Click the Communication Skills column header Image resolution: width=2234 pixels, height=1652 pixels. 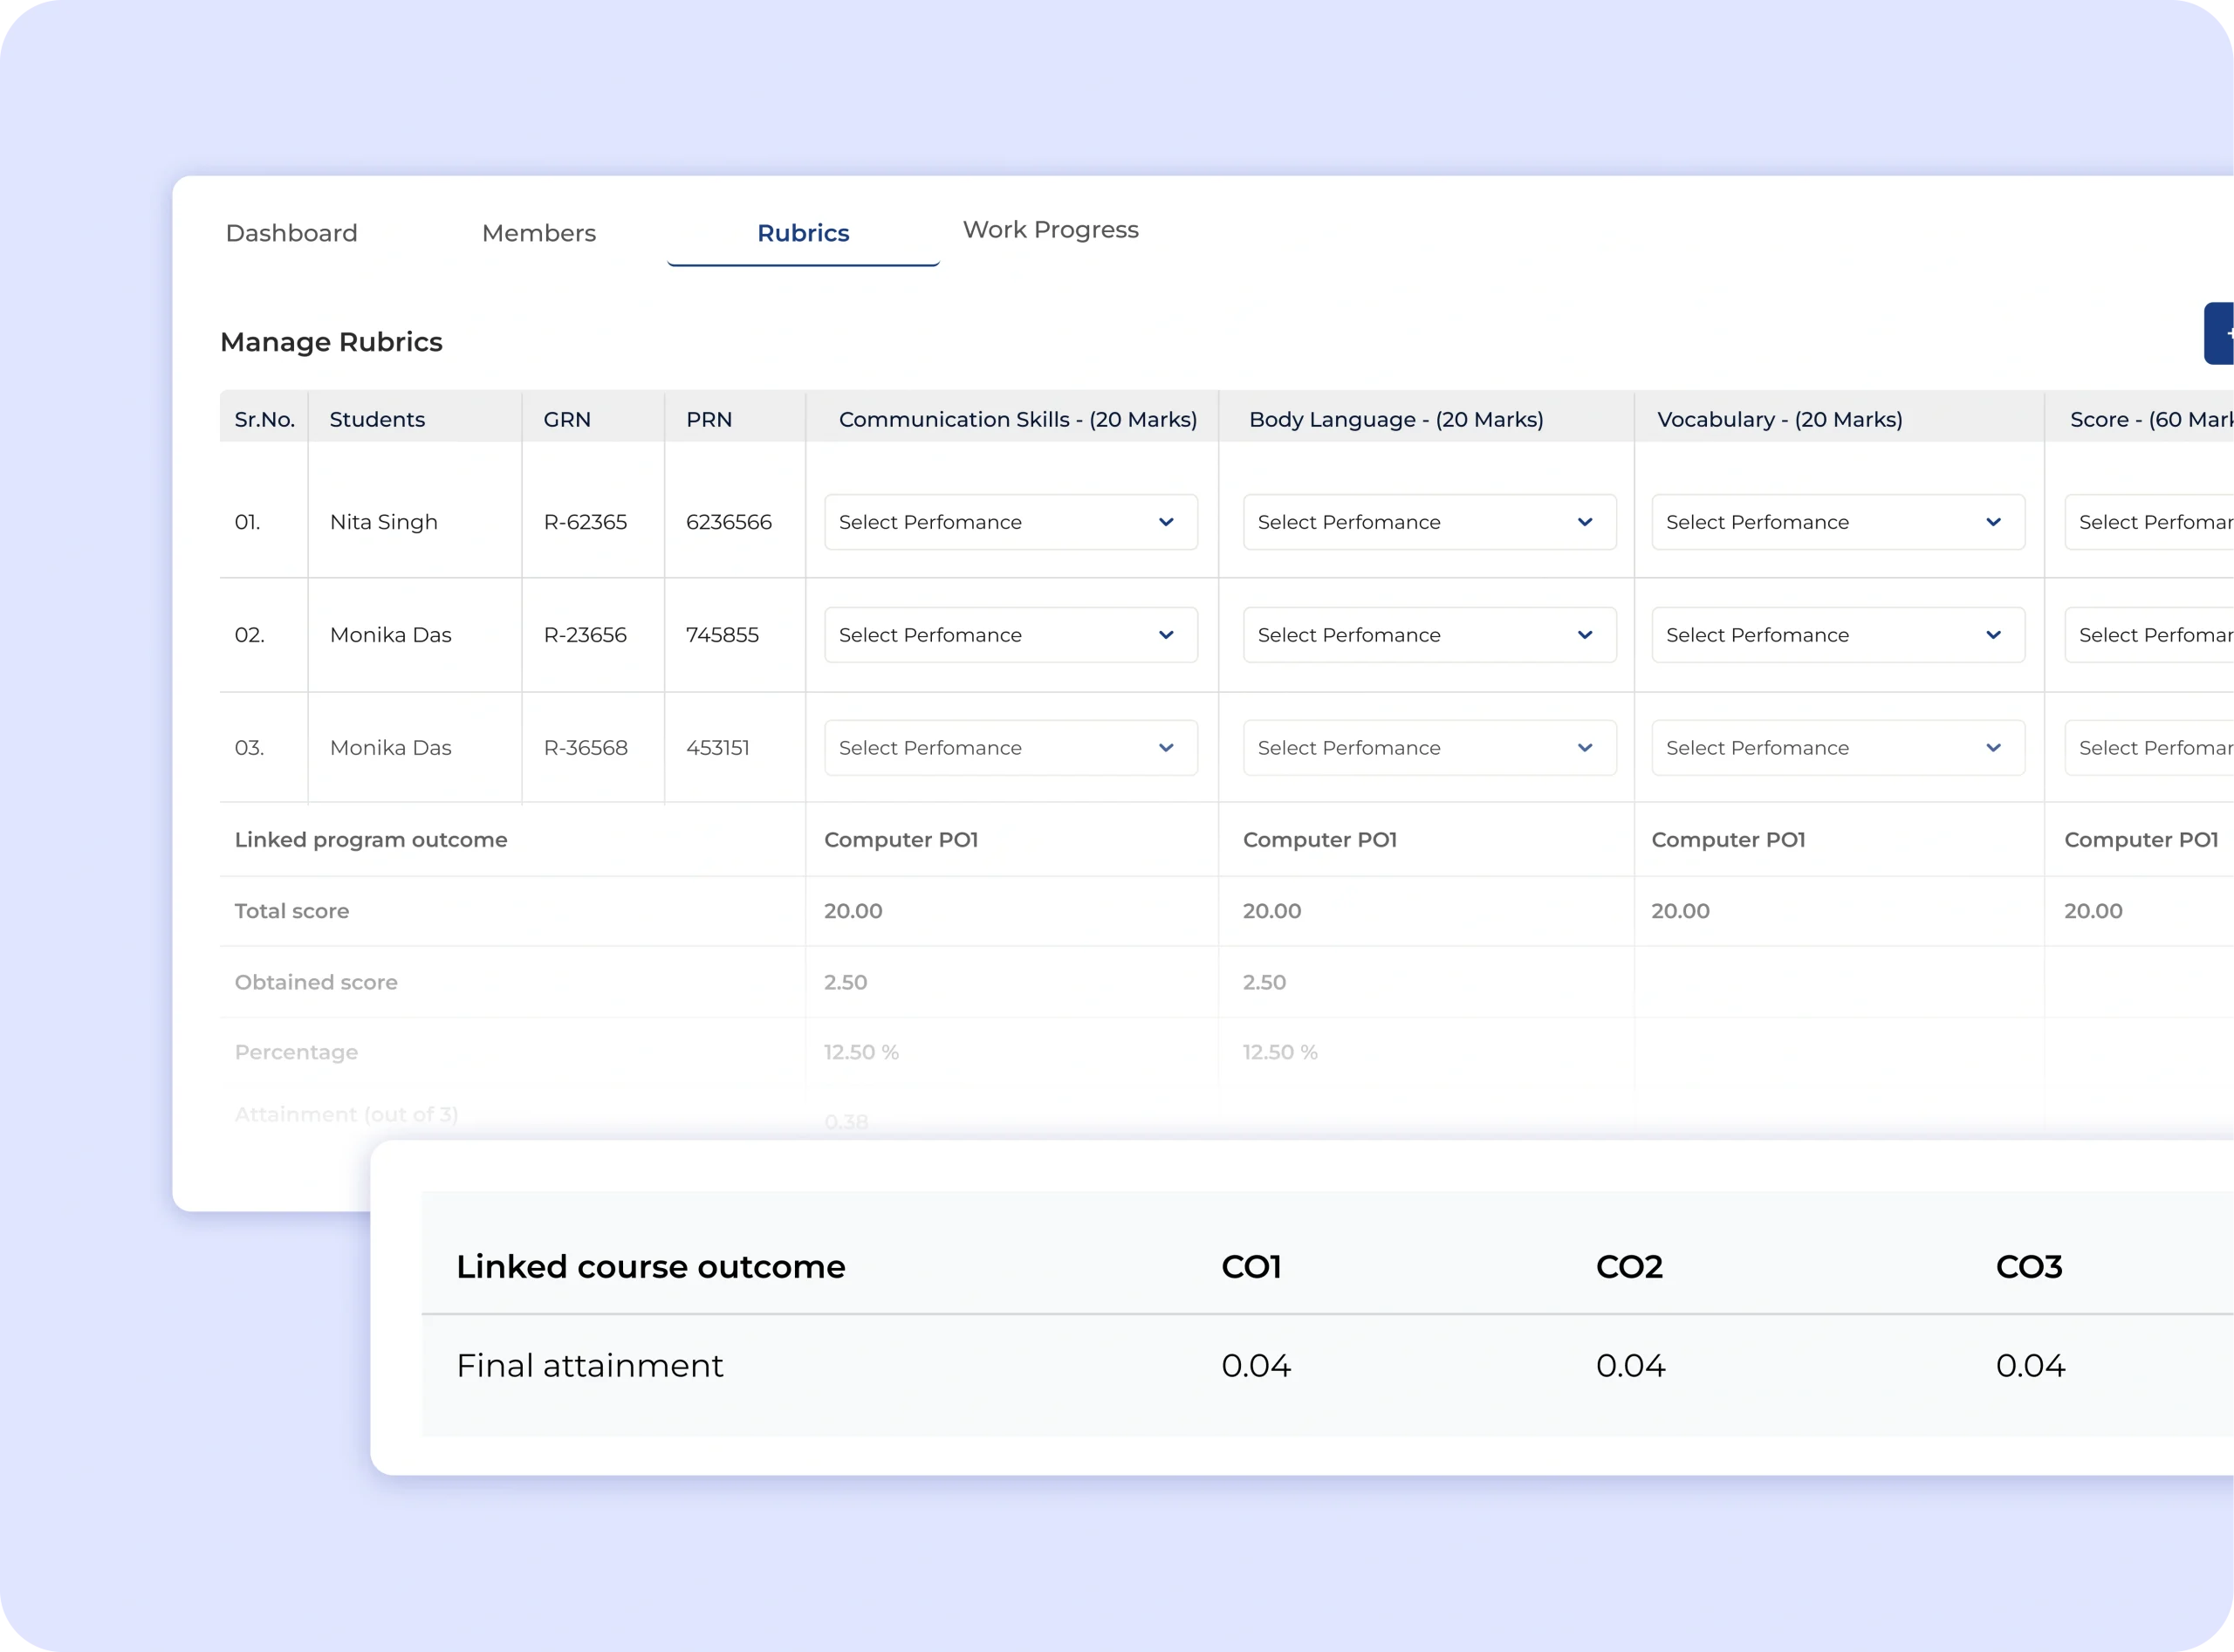pos(1017,420)
